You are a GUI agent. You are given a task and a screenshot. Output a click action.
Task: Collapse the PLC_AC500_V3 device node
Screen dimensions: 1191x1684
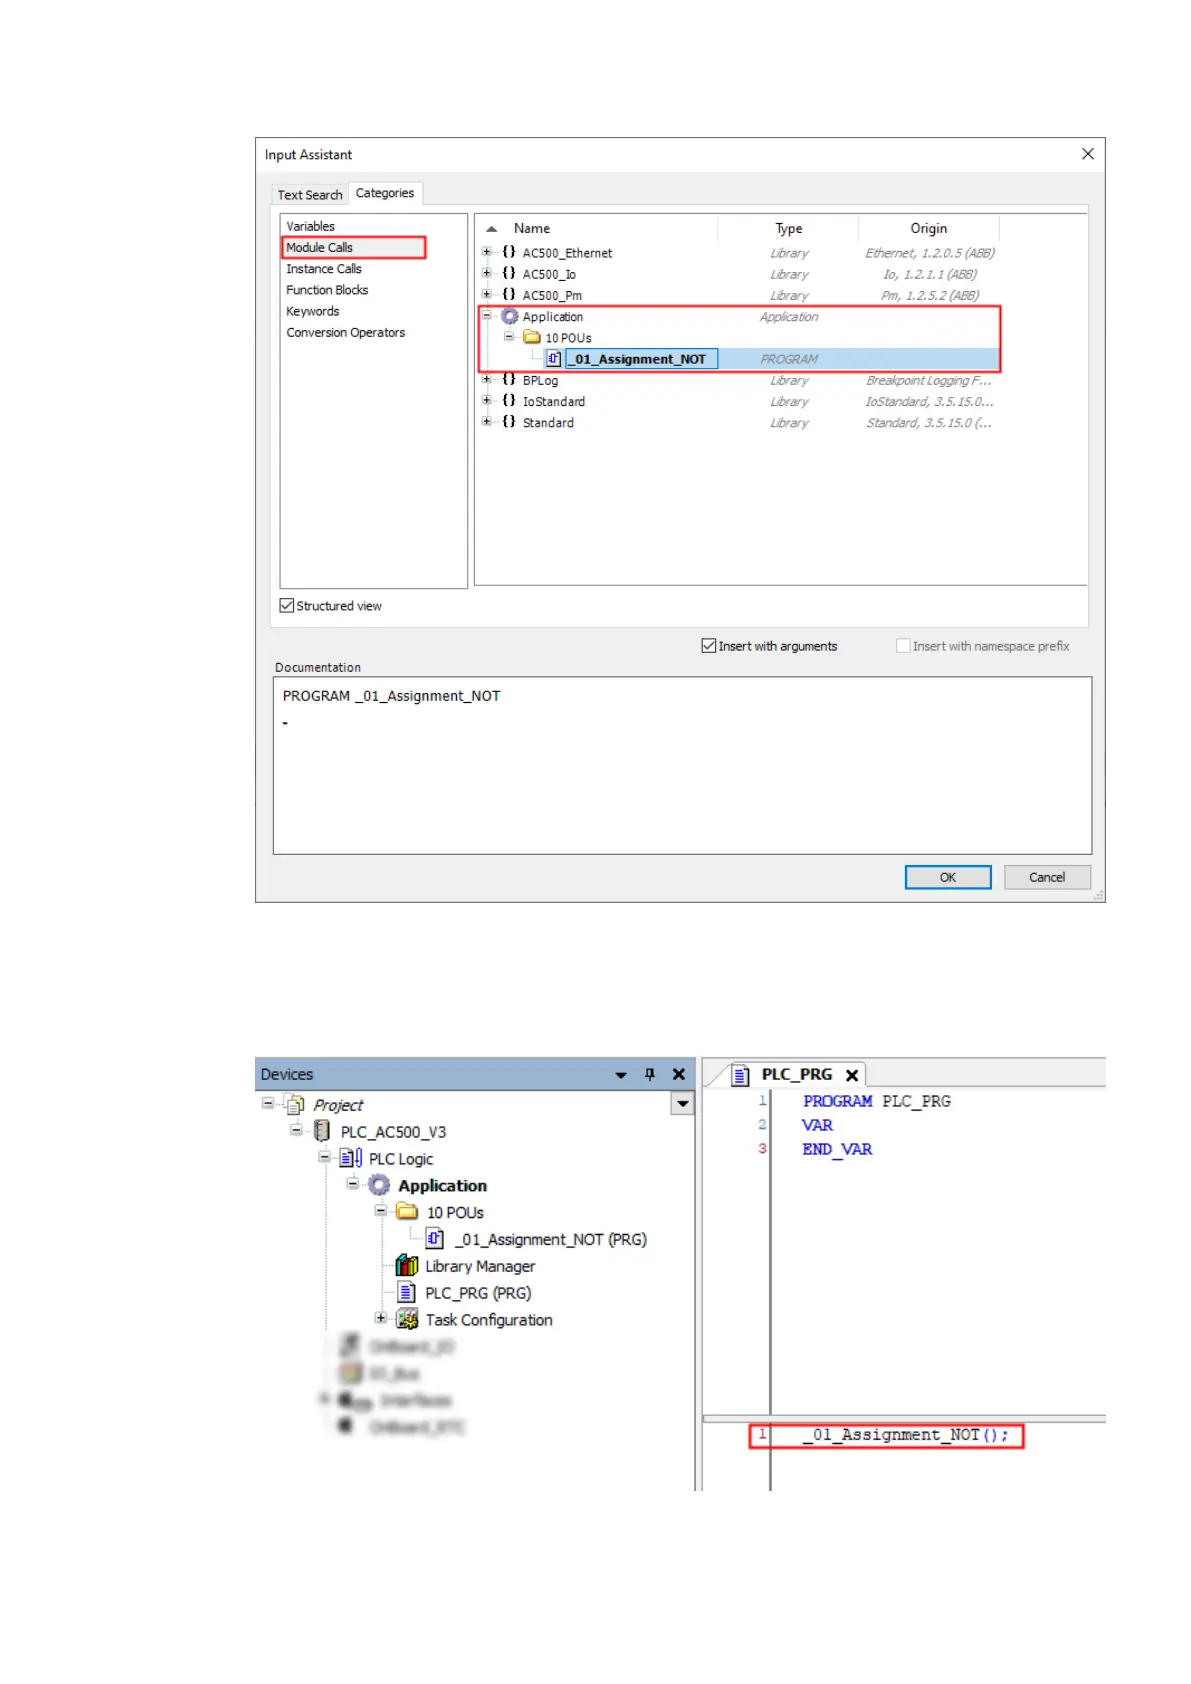click(296, 1130)
